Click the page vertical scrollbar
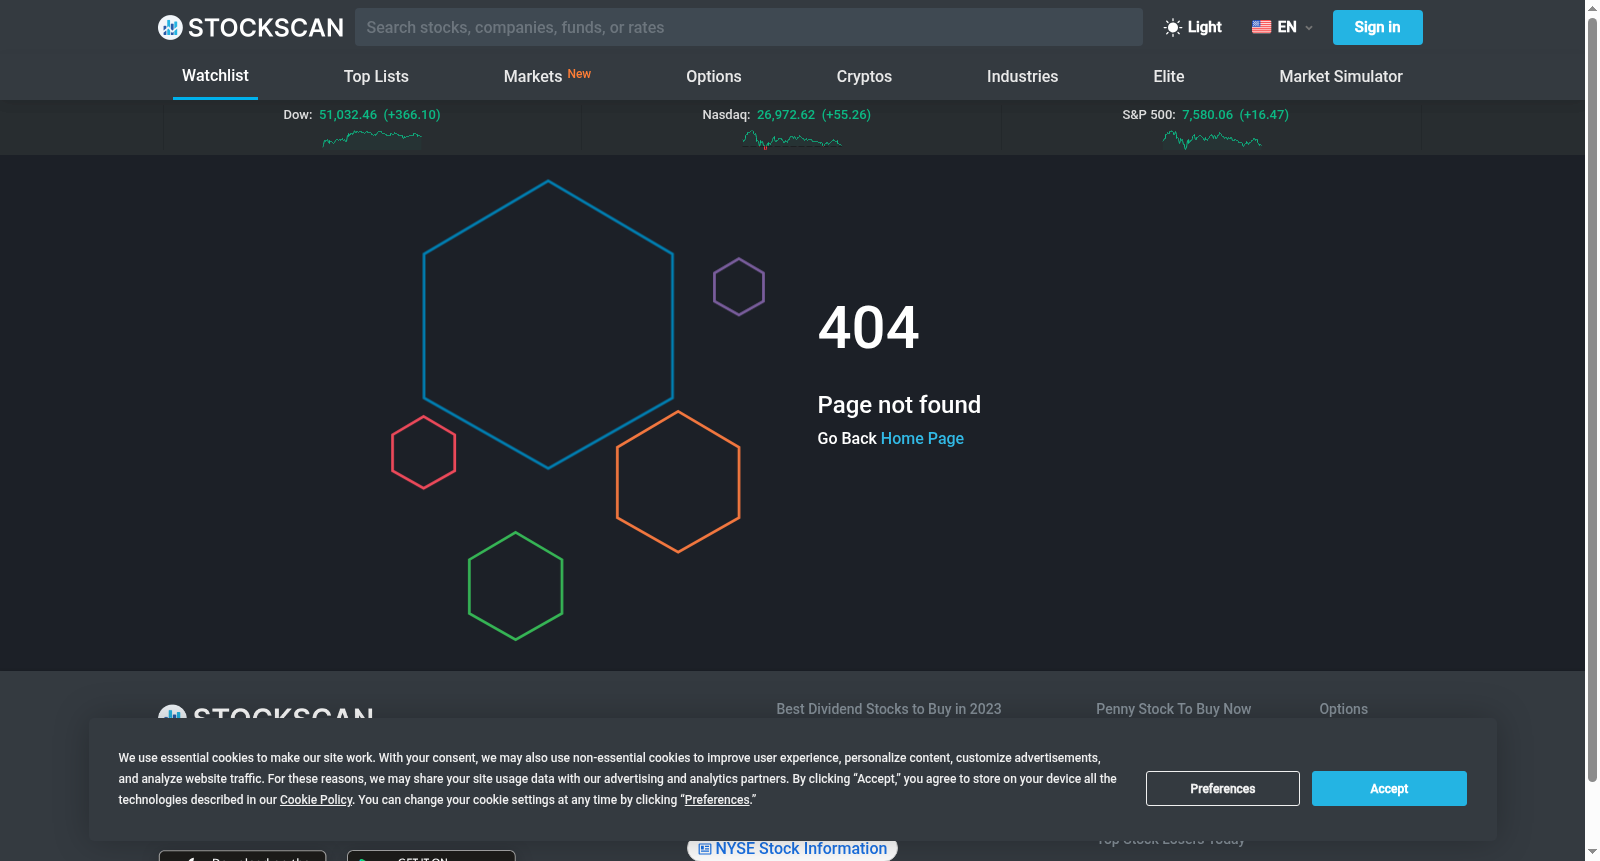The height and width of the screenshot is (861, 1600). coord(1592,398)
